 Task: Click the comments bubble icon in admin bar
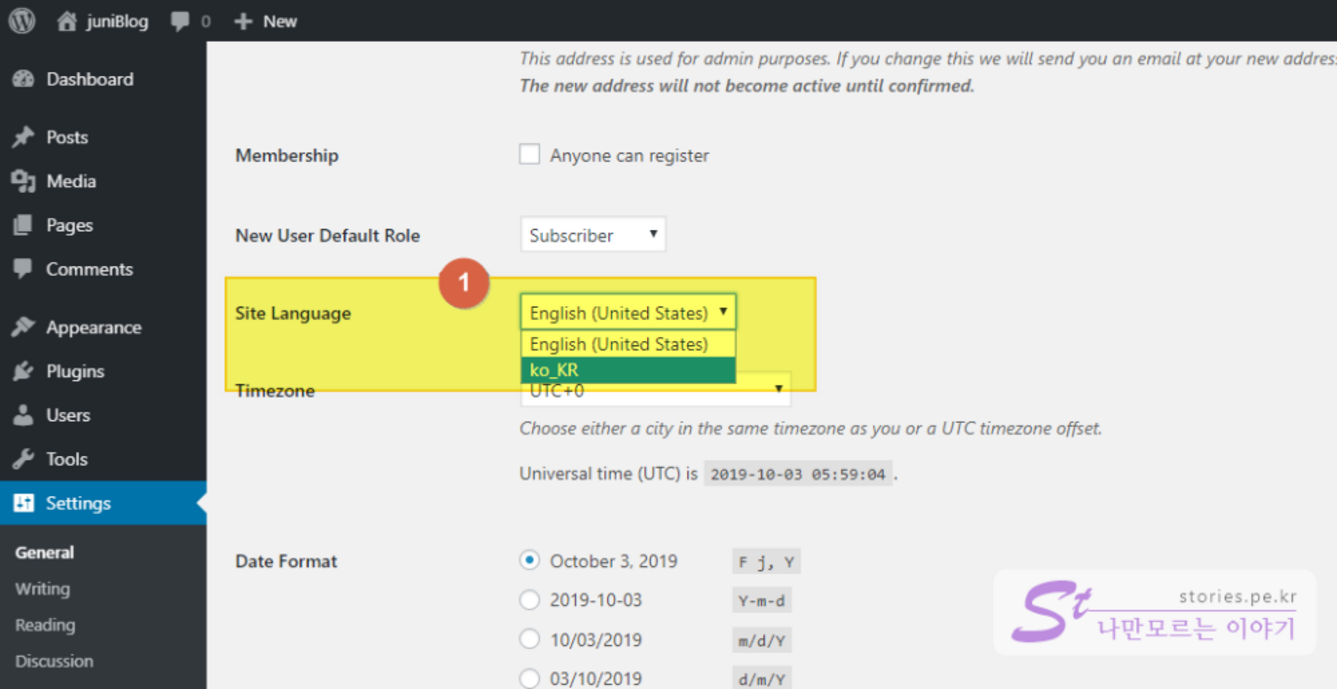coord(180,21)
